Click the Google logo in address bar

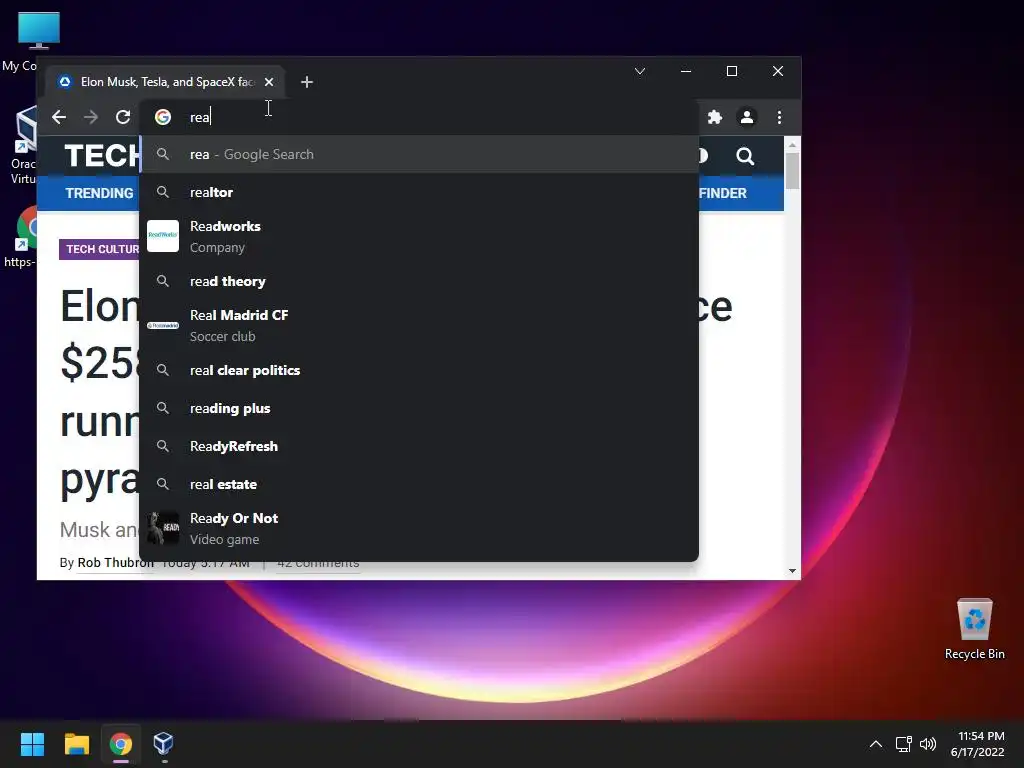pos(163,117)
